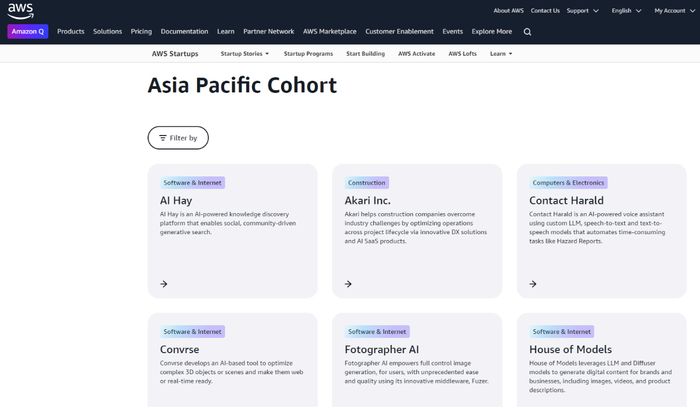
Task: Open the Pricing menu item
Action: click(x=141, y=32)
